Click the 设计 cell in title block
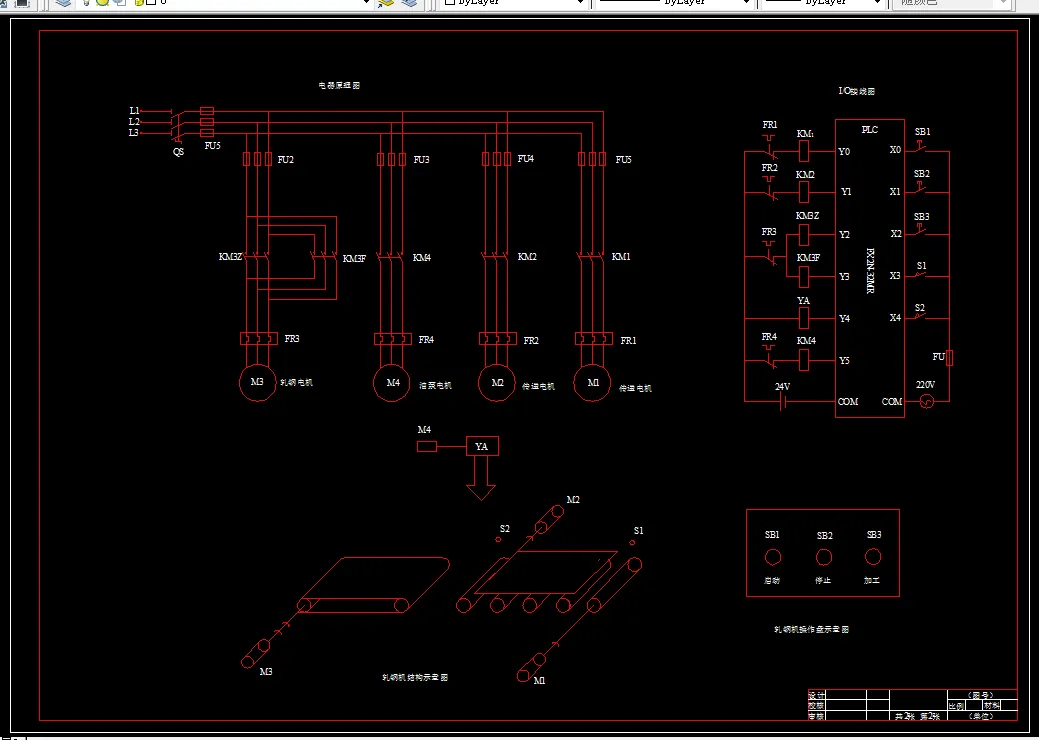The height and width of the screenshot is (740, 1039). tap(816, 696)
